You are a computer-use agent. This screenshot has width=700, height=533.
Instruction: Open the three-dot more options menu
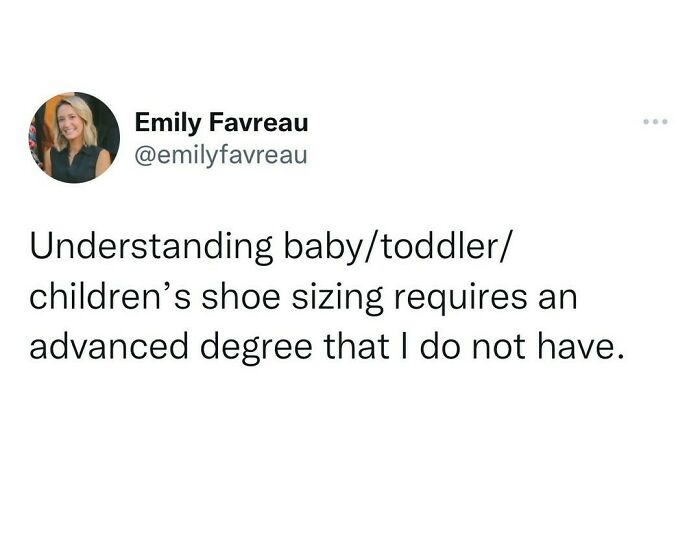tap(655, 124)
